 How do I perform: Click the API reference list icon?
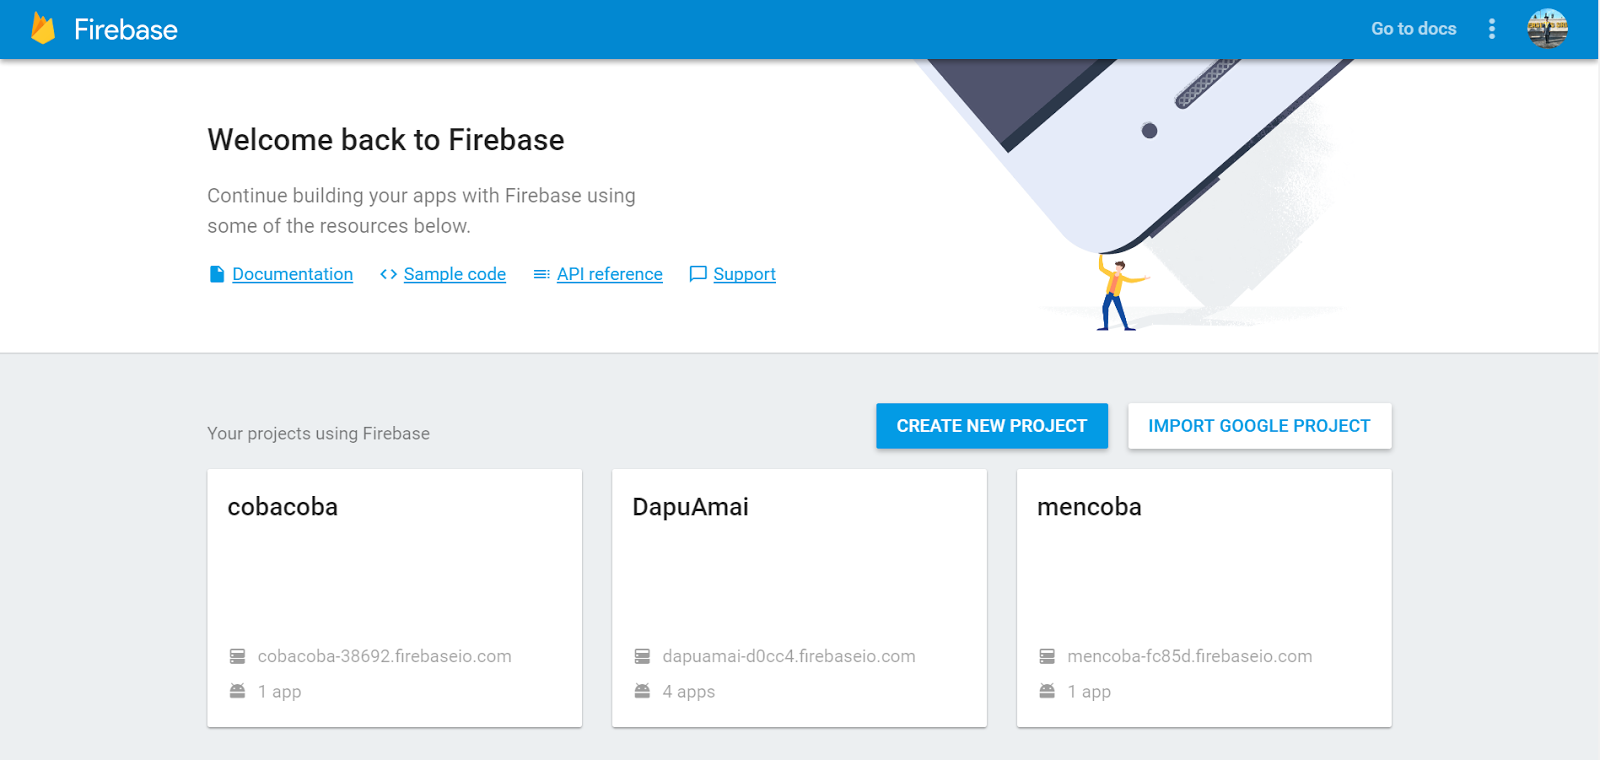541,273
